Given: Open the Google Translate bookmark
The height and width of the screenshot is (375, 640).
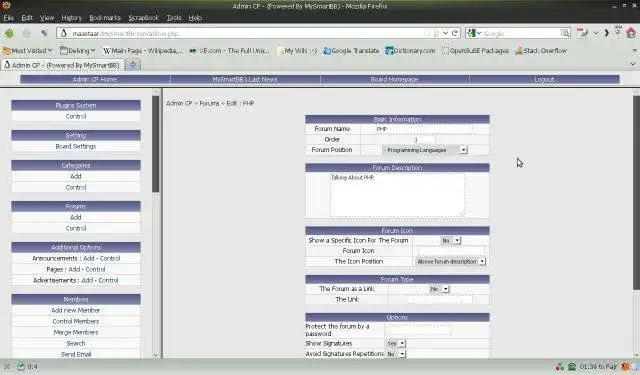Looking at the screenshot, I should [351, 51].
